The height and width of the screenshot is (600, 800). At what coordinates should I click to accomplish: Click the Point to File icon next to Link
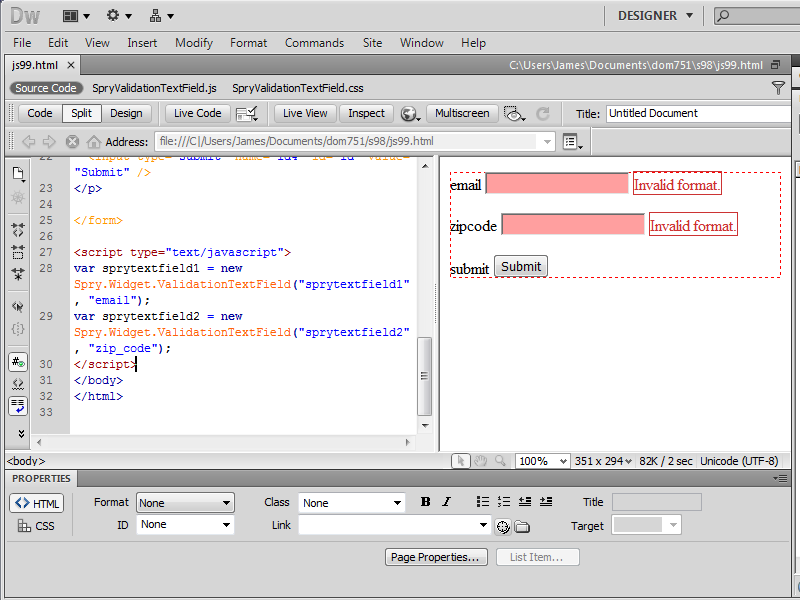tap(503, 526)
